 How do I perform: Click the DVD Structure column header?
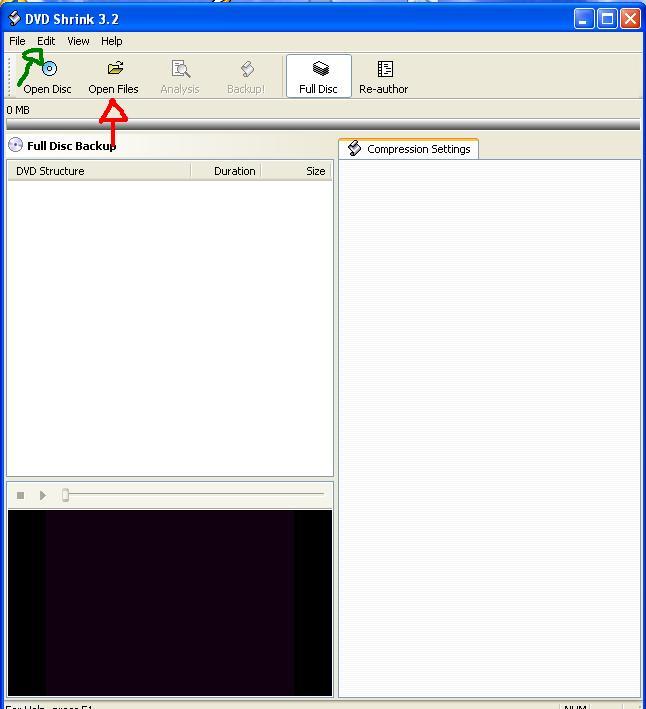99,171
